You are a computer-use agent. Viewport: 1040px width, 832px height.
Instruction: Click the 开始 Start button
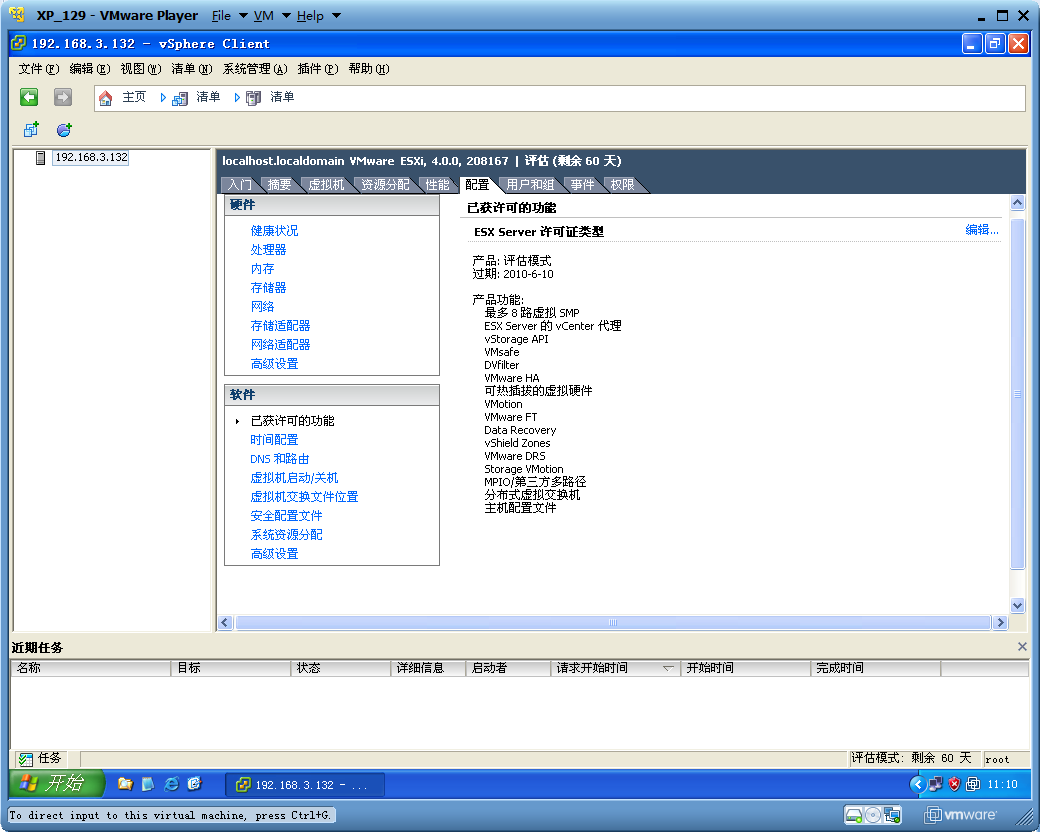(57, 784)
